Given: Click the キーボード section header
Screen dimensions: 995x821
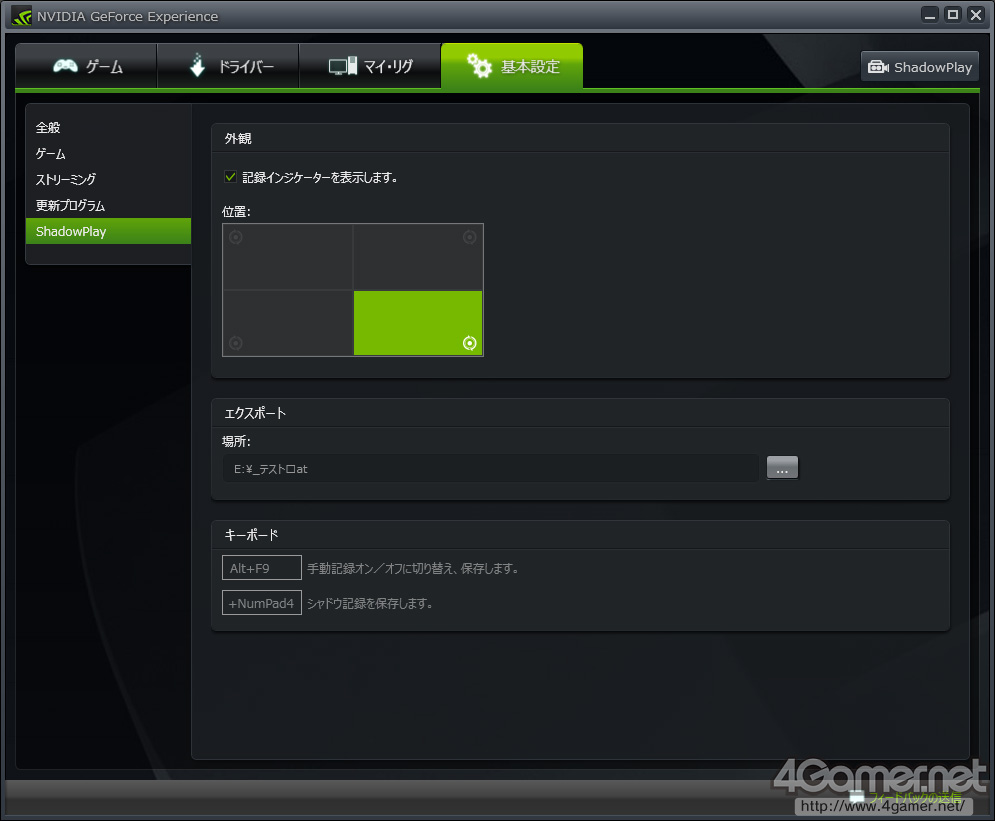Looking at the screenshot, I should click(251, 535).
